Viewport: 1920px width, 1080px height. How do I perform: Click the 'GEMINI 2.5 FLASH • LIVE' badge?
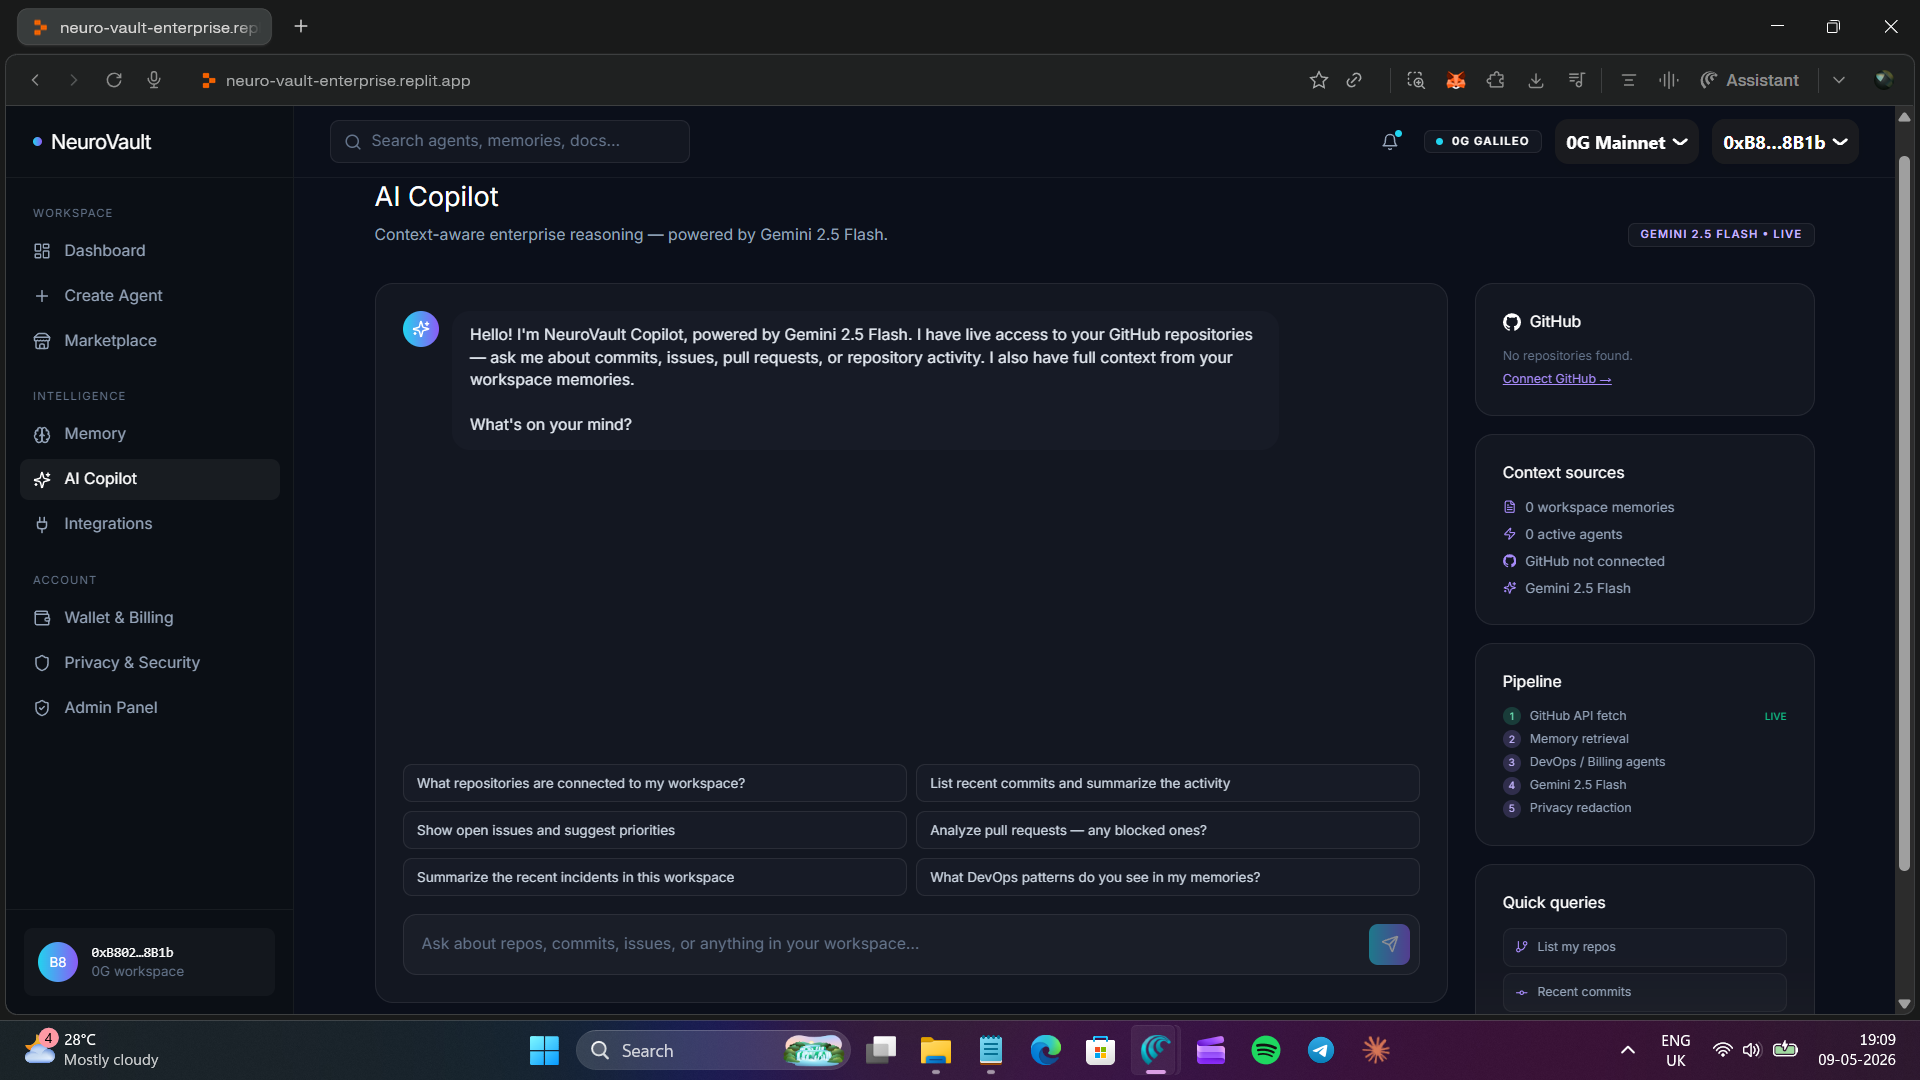tap(1721, 234)
